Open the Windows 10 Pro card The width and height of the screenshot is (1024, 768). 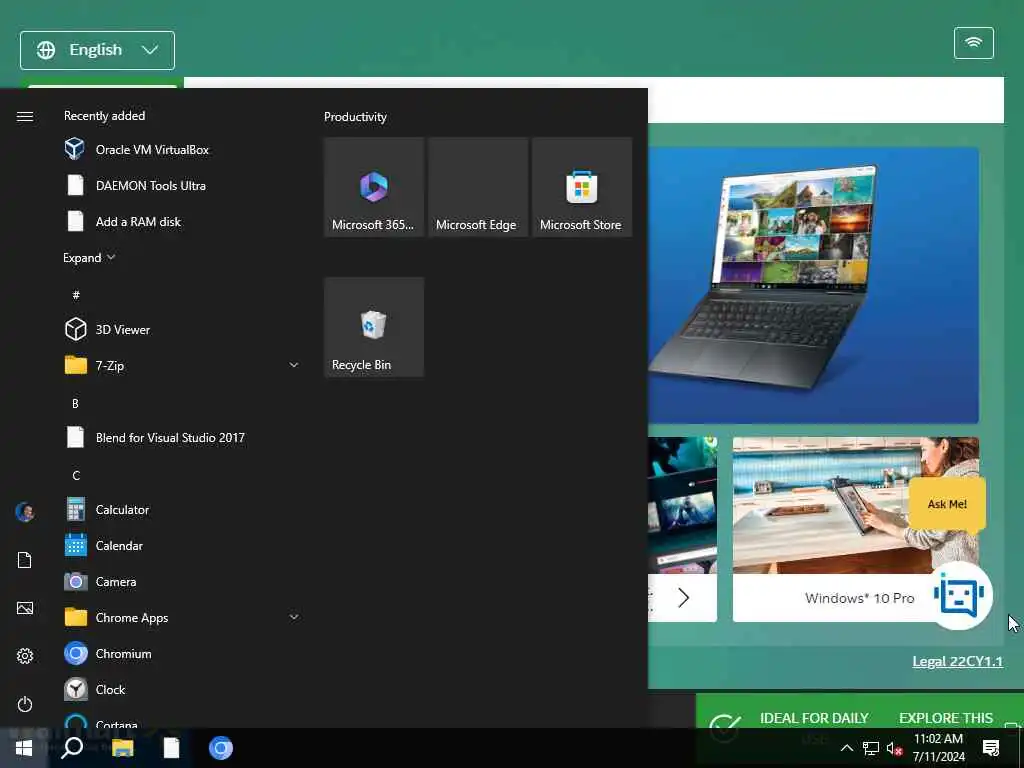pyautogui.click(x=856, y=529)
